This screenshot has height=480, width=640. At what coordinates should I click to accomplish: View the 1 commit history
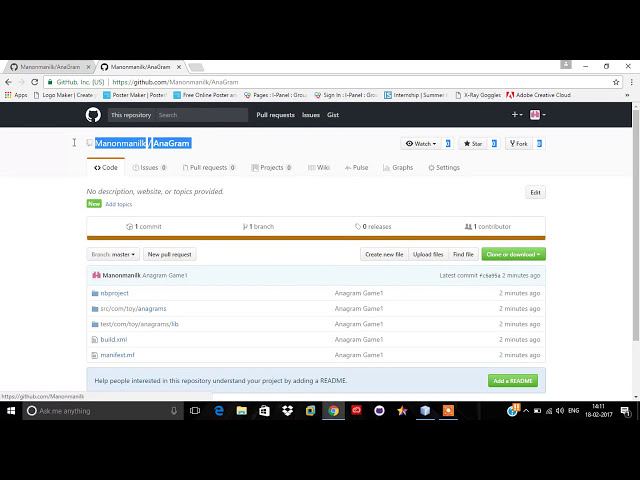[144, 227]
